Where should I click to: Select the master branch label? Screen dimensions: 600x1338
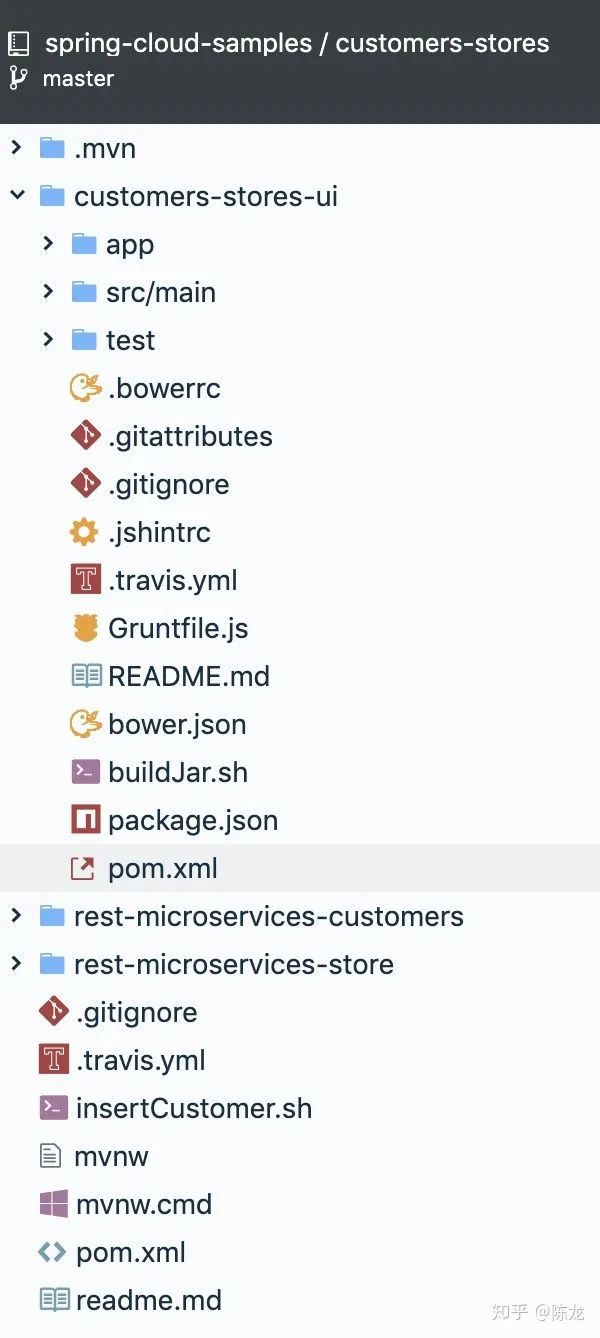(x=78, y=78)
